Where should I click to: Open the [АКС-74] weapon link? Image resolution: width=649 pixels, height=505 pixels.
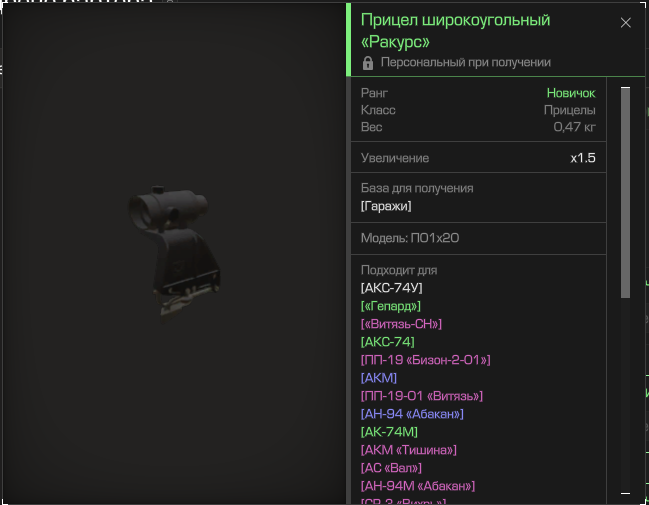point(387,342)
